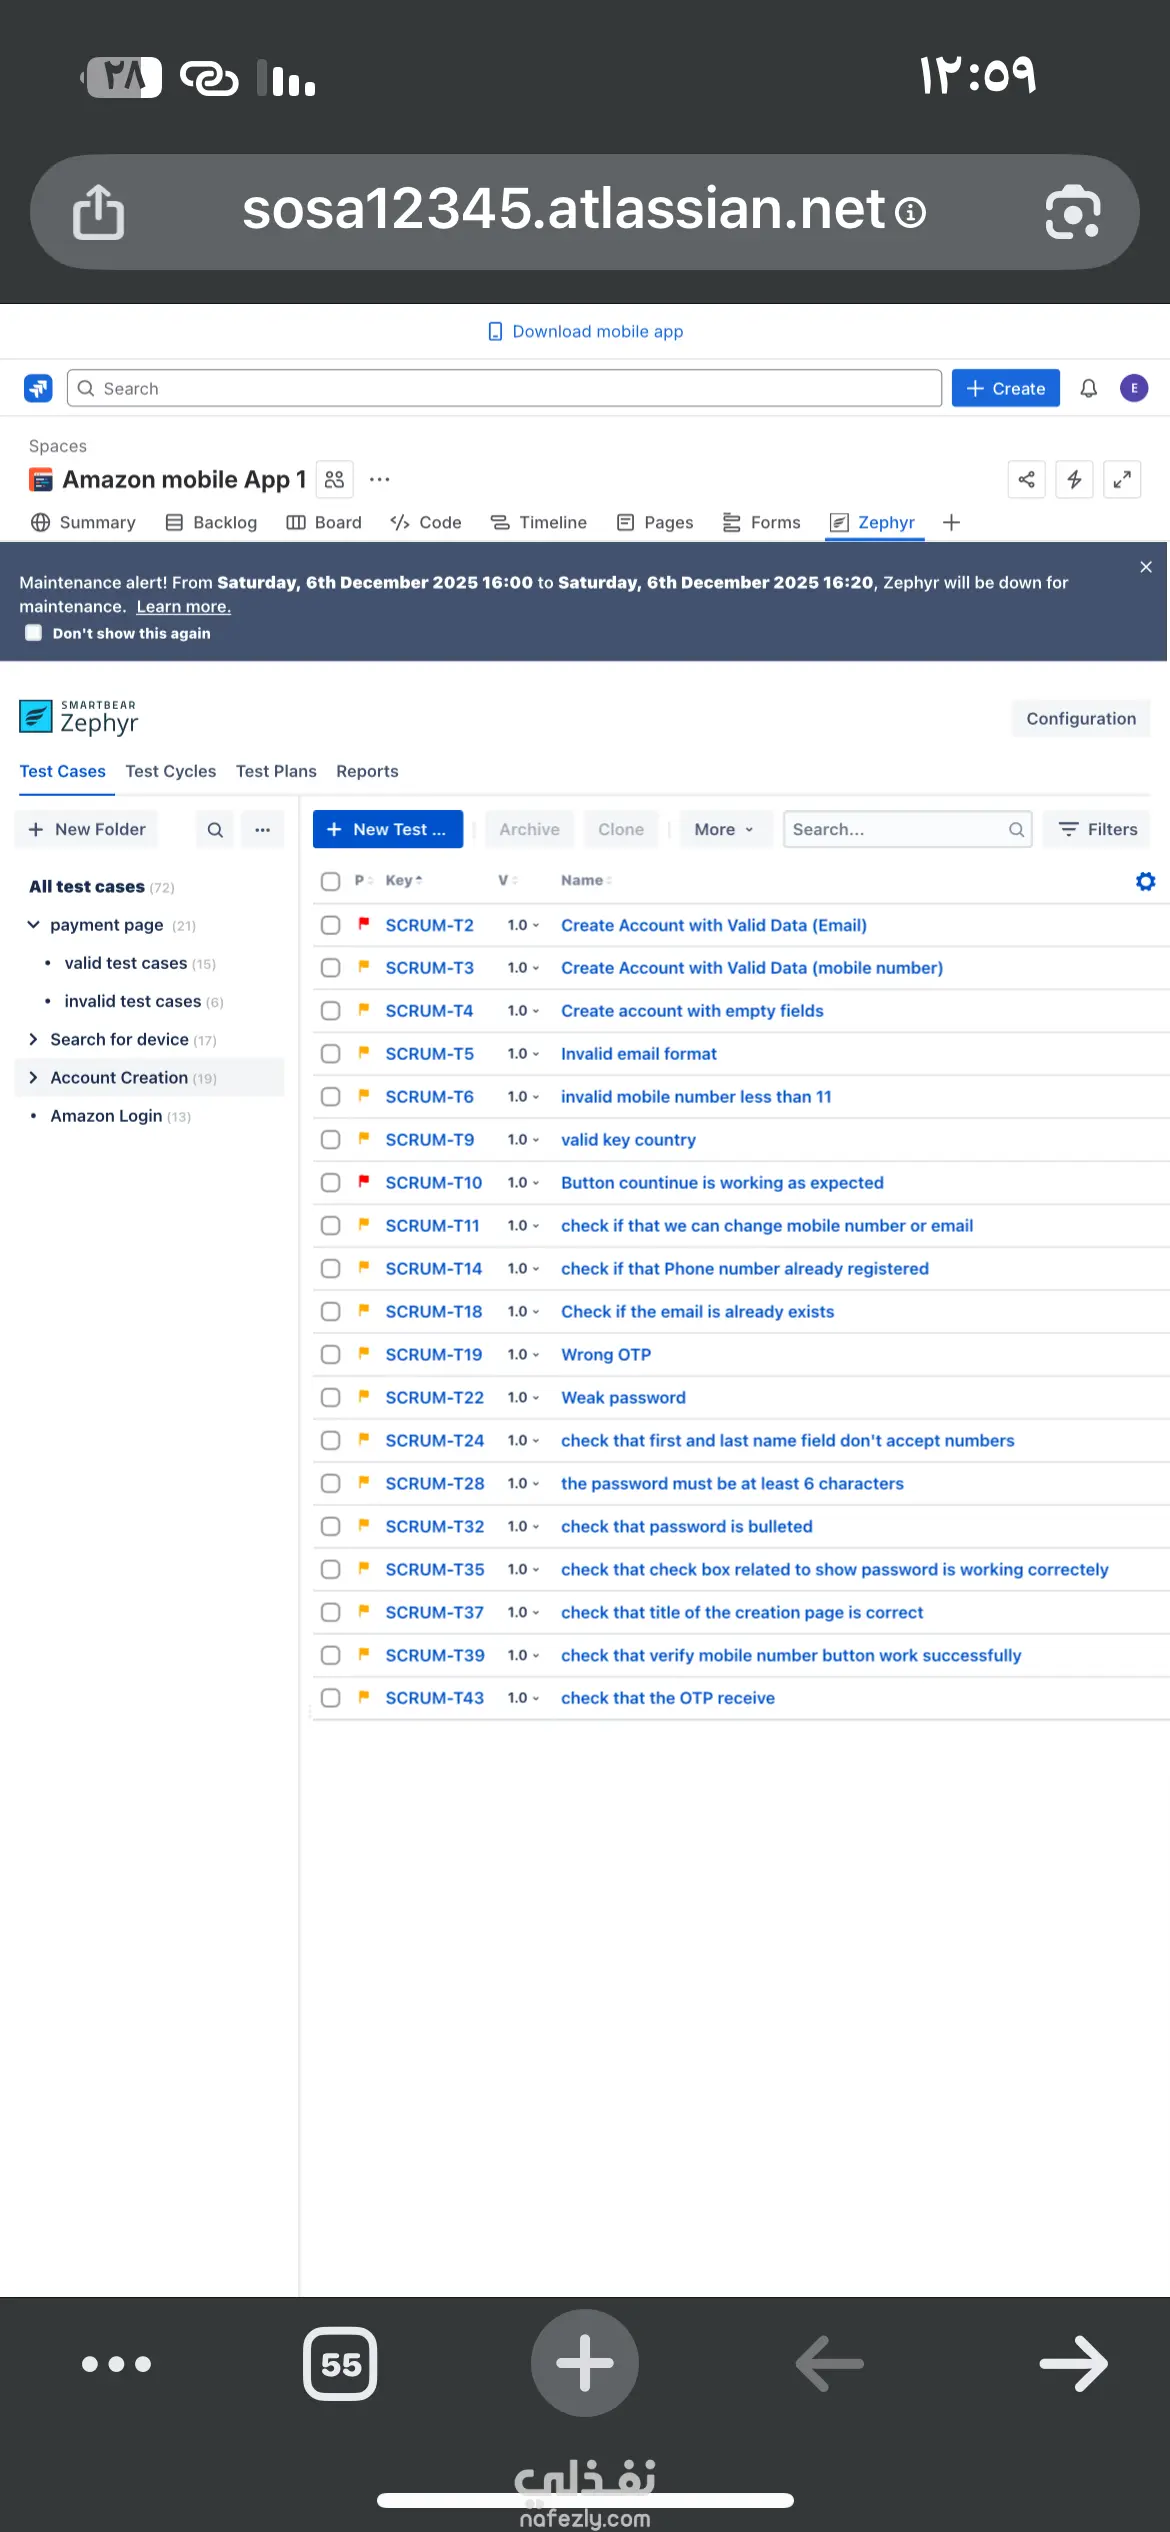This screenshot has width=1170, height=2532.
Task: Click the Zephyr logo
Action: (x=79, y=717)
